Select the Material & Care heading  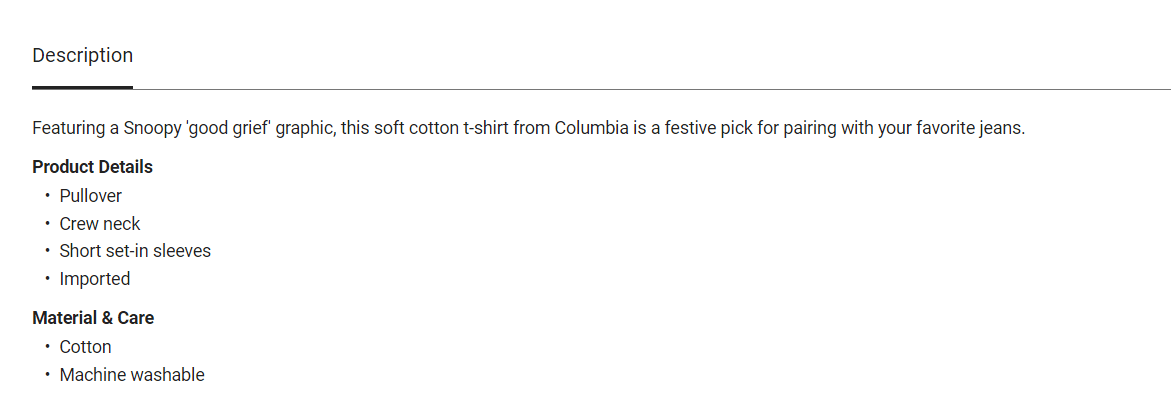point(93,318)
